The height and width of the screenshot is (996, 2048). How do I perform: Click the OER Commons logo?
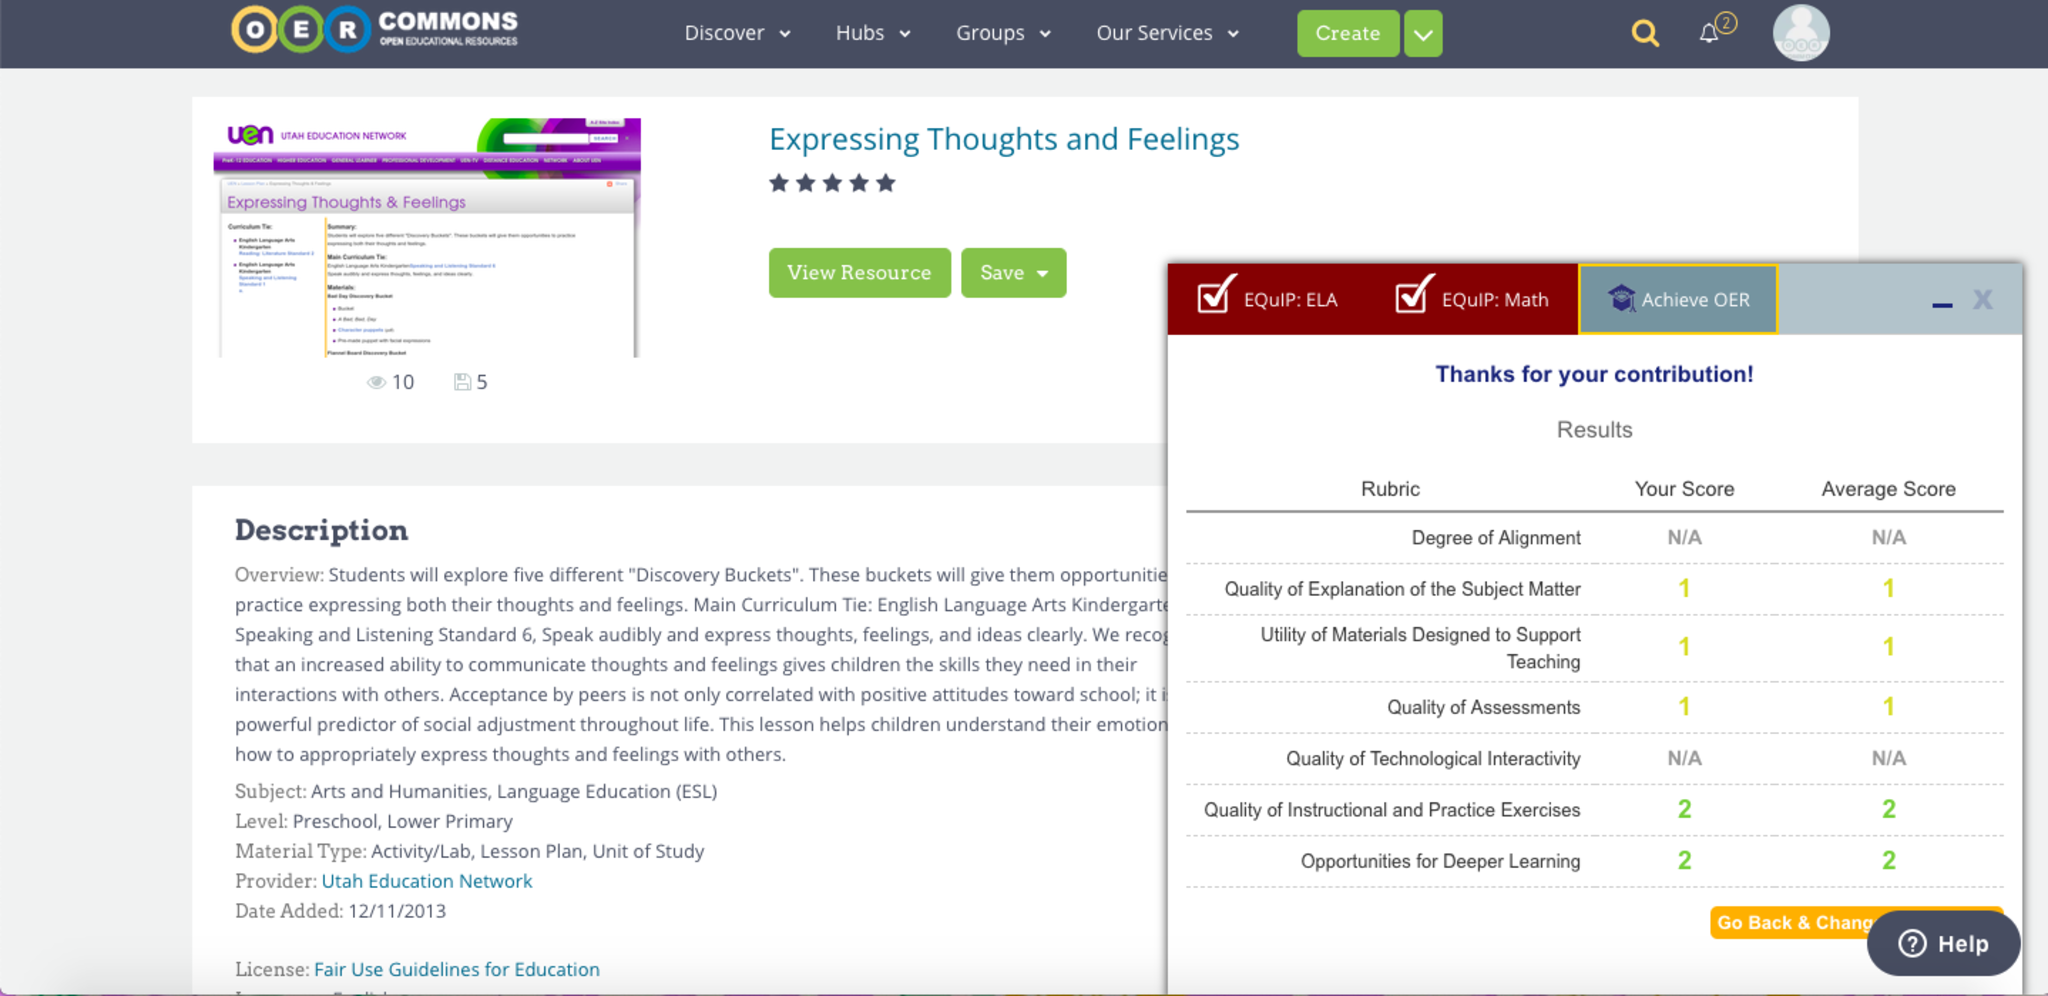point(375,30)
